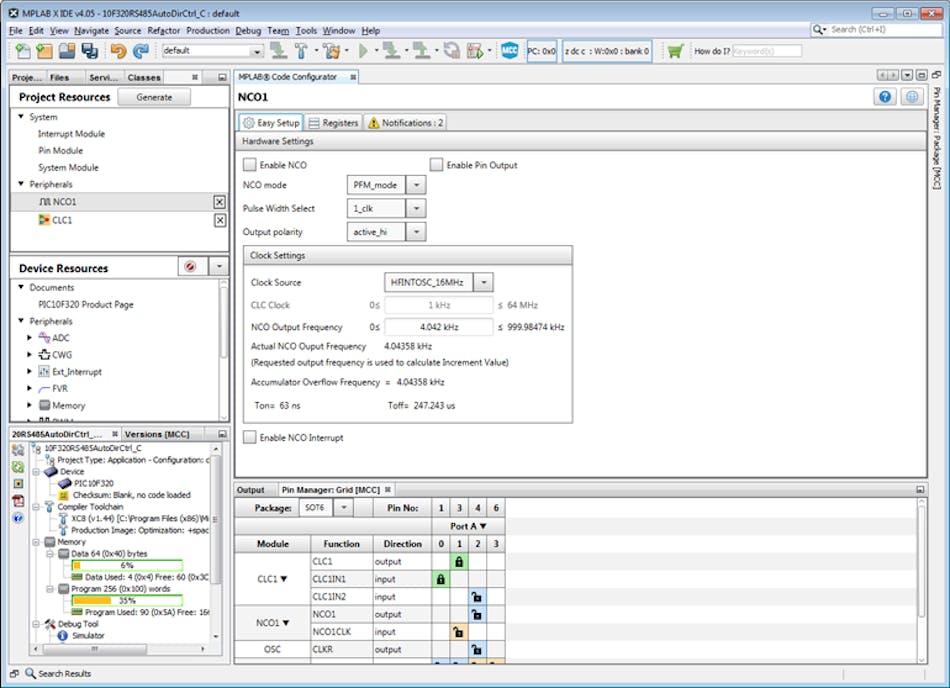Open the NCO mode PFM_mode dropdown
The height and width of the screenshot is (688, 950).
(416, 185)
